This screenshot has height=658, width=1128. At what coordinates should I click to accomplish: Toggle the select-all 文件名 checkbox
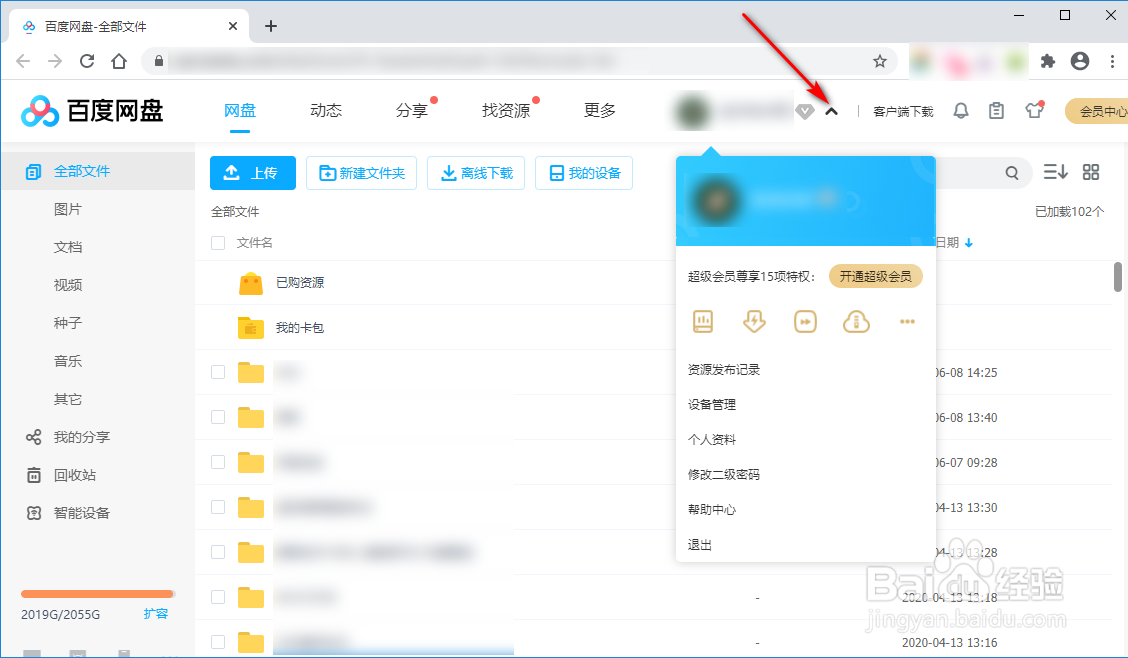(218, 243)
